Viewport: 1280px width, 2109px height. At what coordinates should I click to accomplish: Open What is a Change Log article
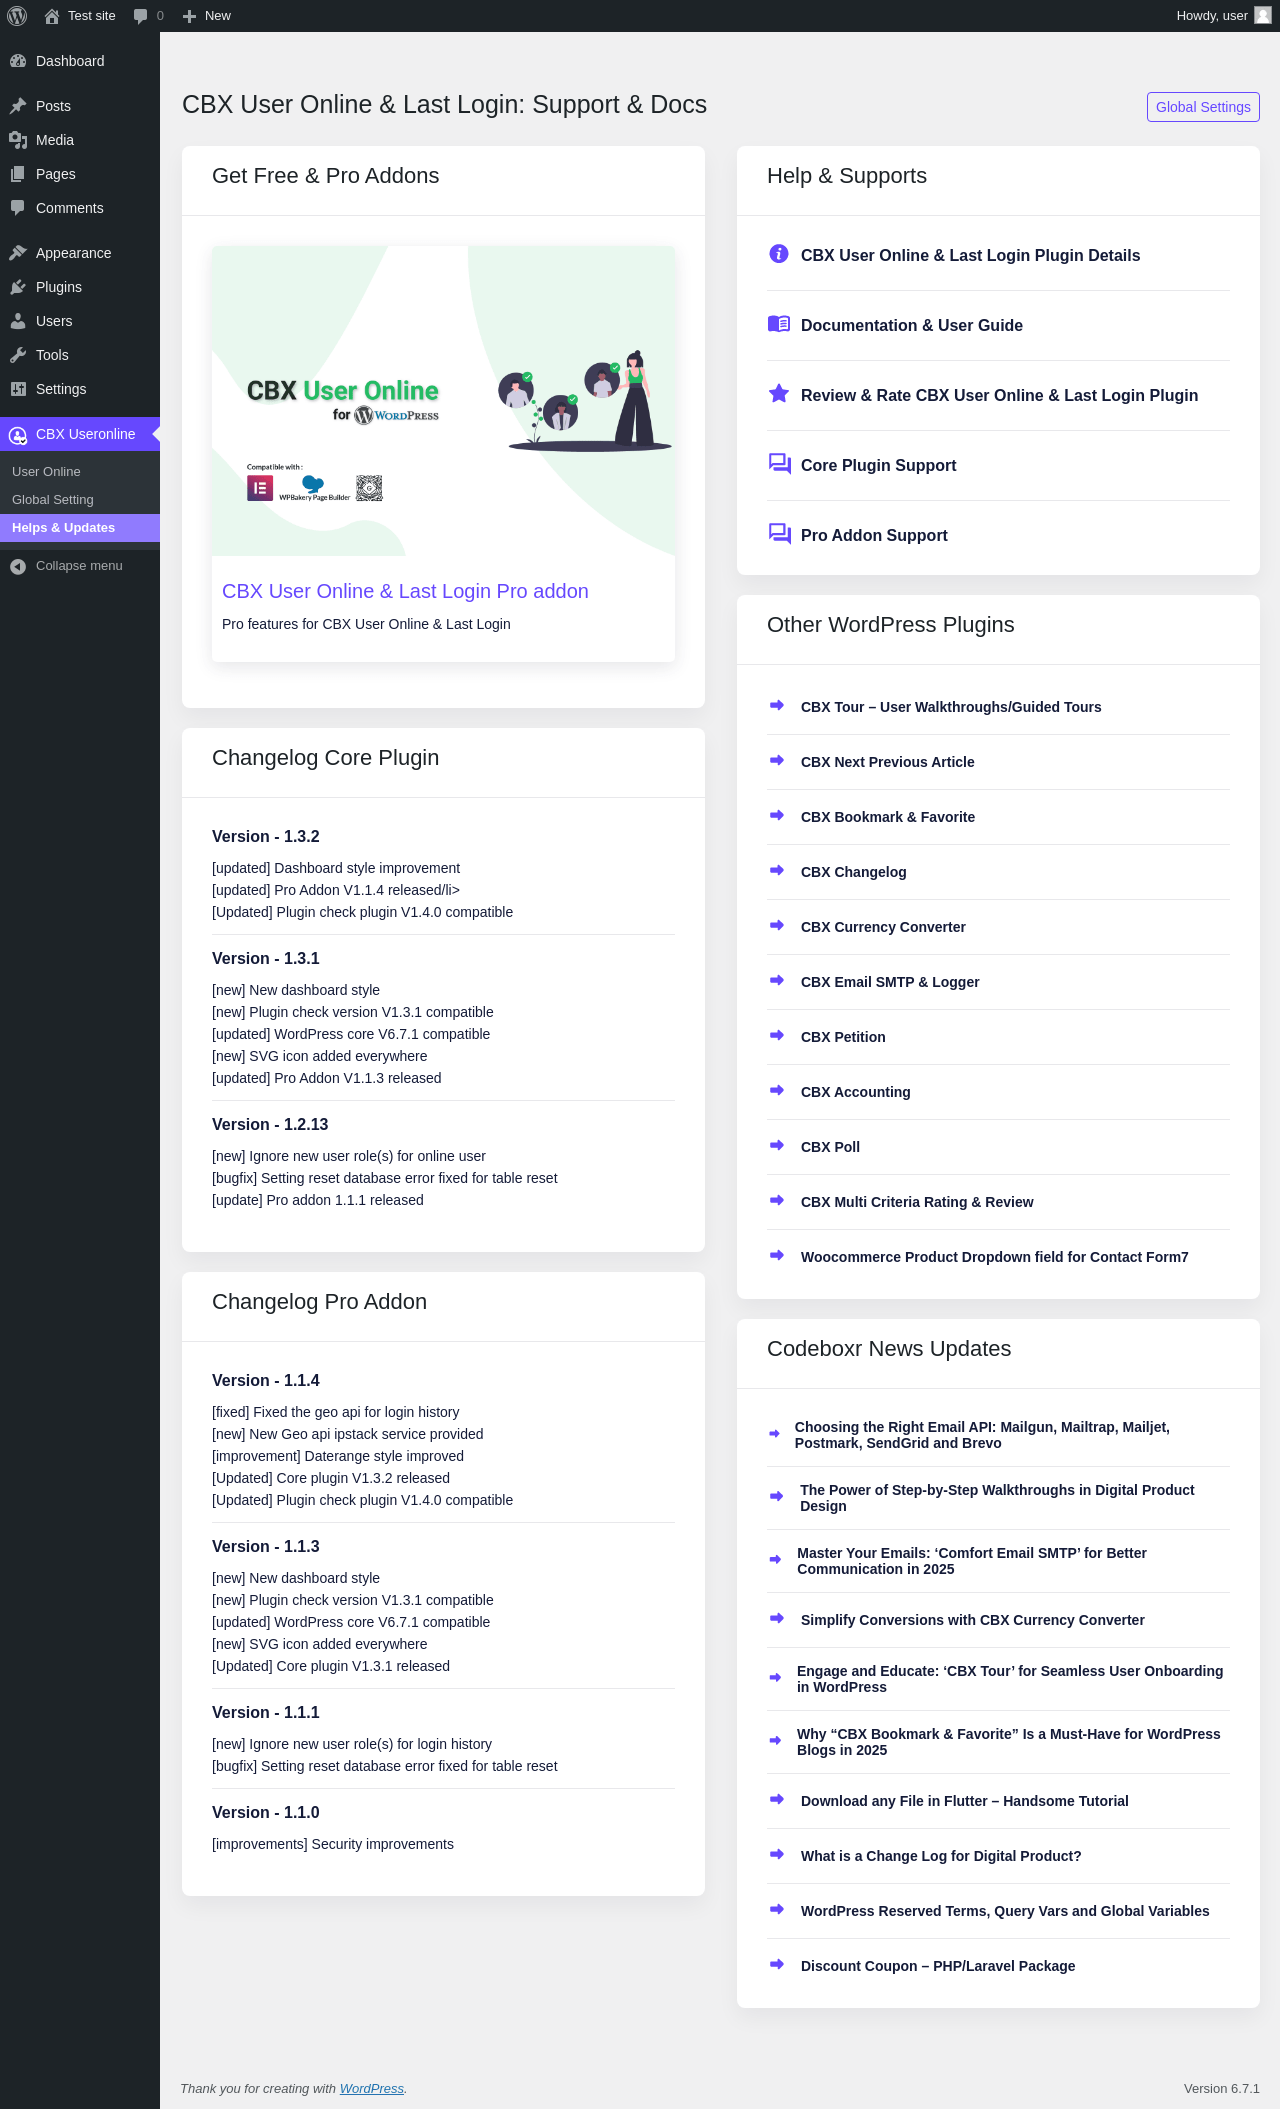pyautogui.click(x=941, y=1856)
